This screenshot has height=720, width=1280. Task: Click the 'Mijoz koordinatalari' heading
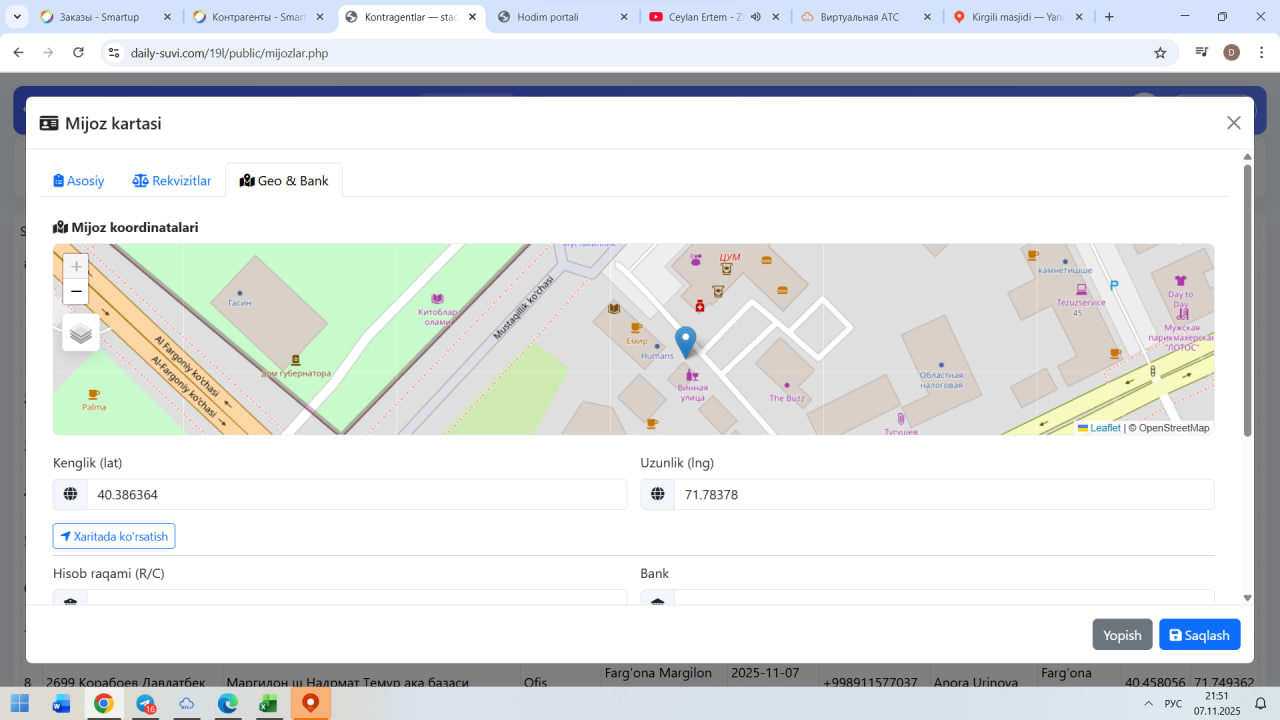click(x=135, y=227)
